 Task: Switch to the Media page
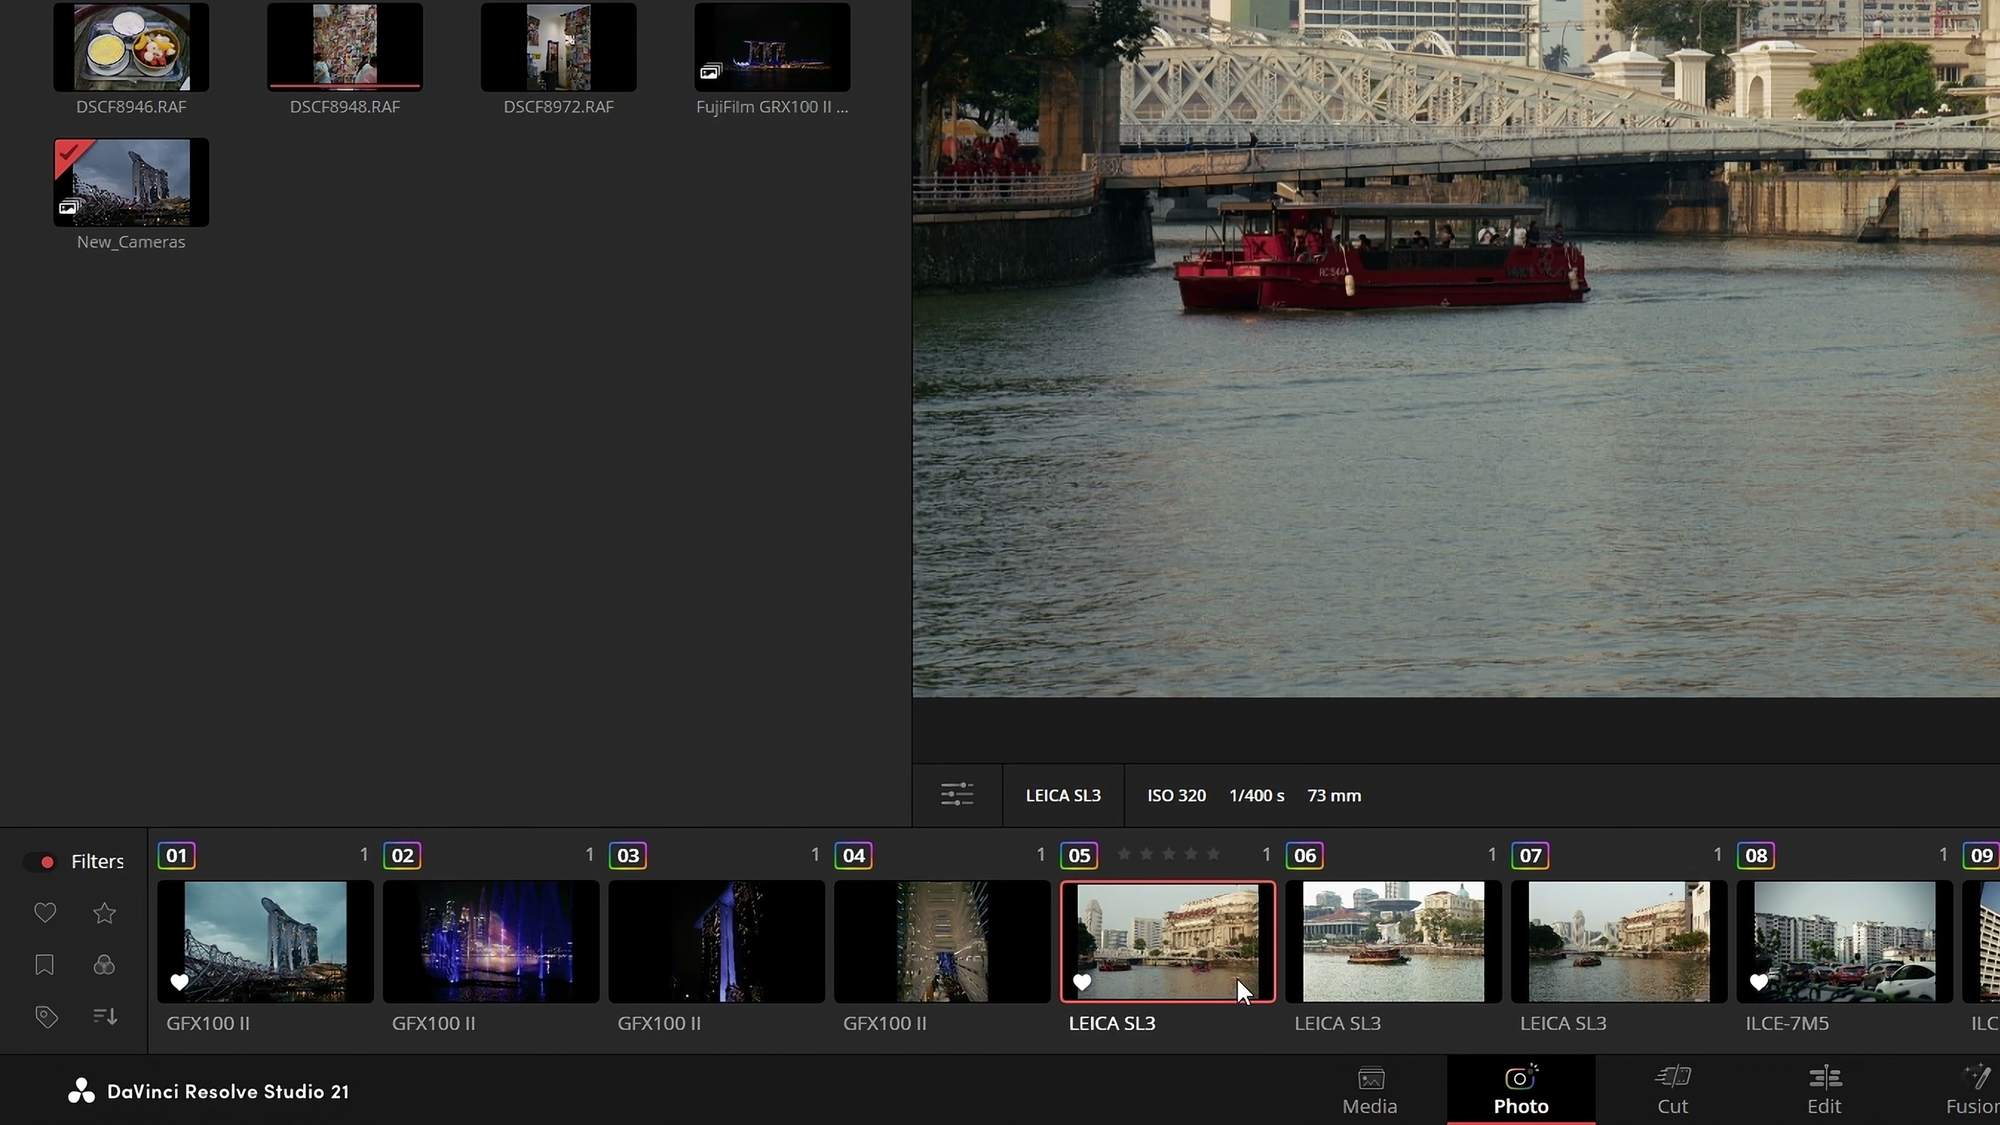(1370, 1090)
